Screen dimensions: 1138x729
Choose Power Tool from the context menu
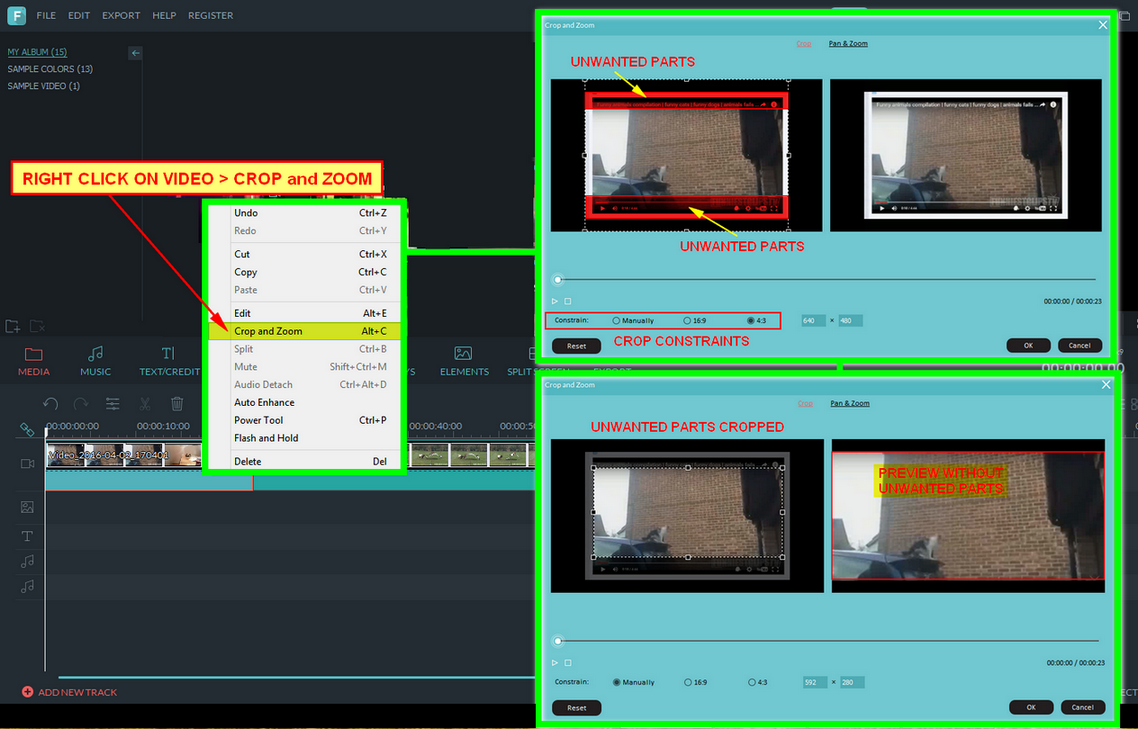304,420
